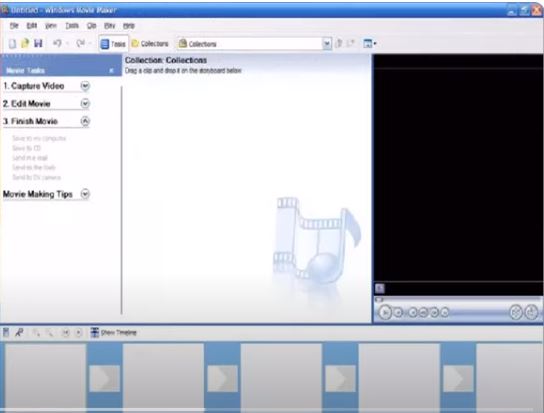Click the Forward button in the preview controls

point(445,313)
